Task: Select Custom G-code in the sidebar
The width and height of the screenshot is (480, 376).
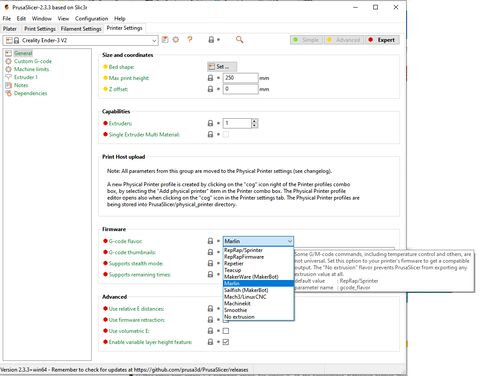Action: click(x=33, y=61)
